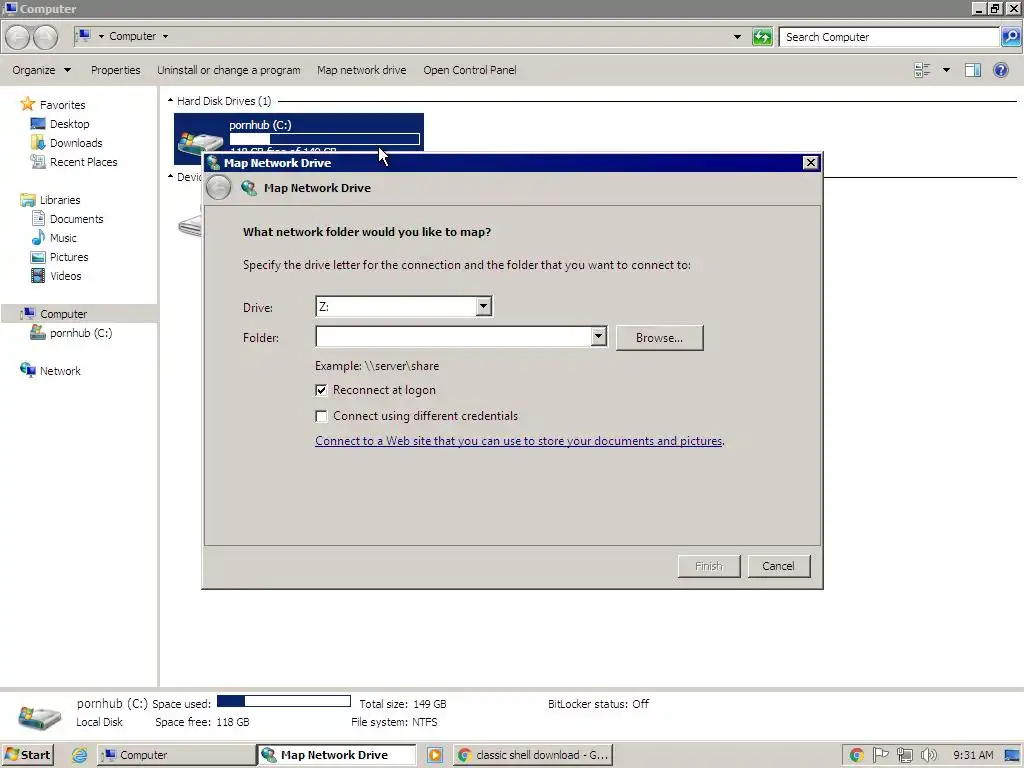Click Chrome icon in system tray
The height and width of the screenshot is (768, 1024).
pos(856,756)
